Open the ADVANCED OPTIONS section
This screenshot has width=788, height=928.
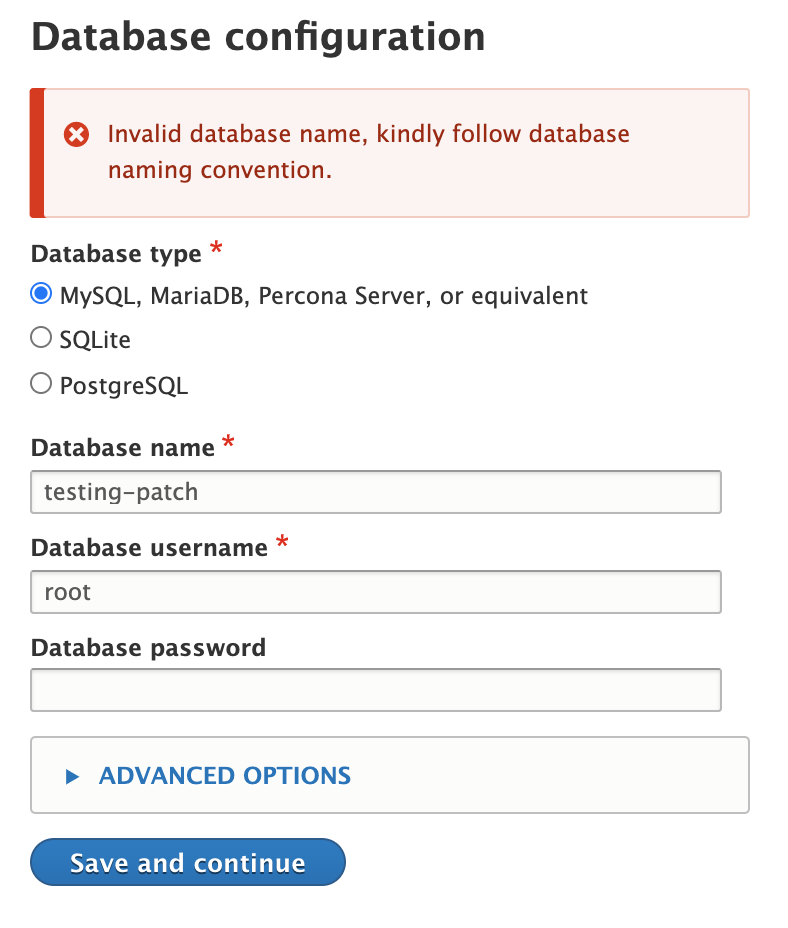225,776
